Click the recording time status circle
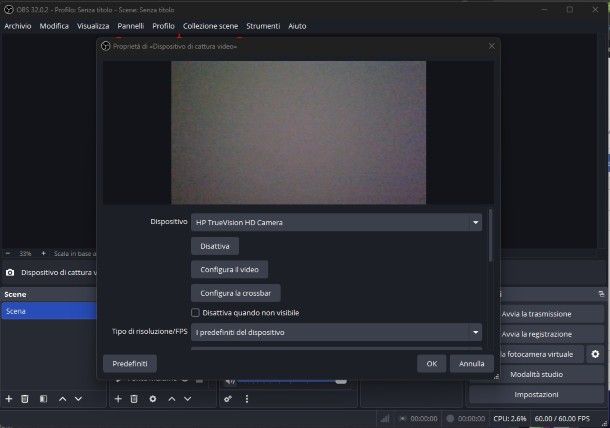Screen dimensions: 610x428 (x=450, y=419)
